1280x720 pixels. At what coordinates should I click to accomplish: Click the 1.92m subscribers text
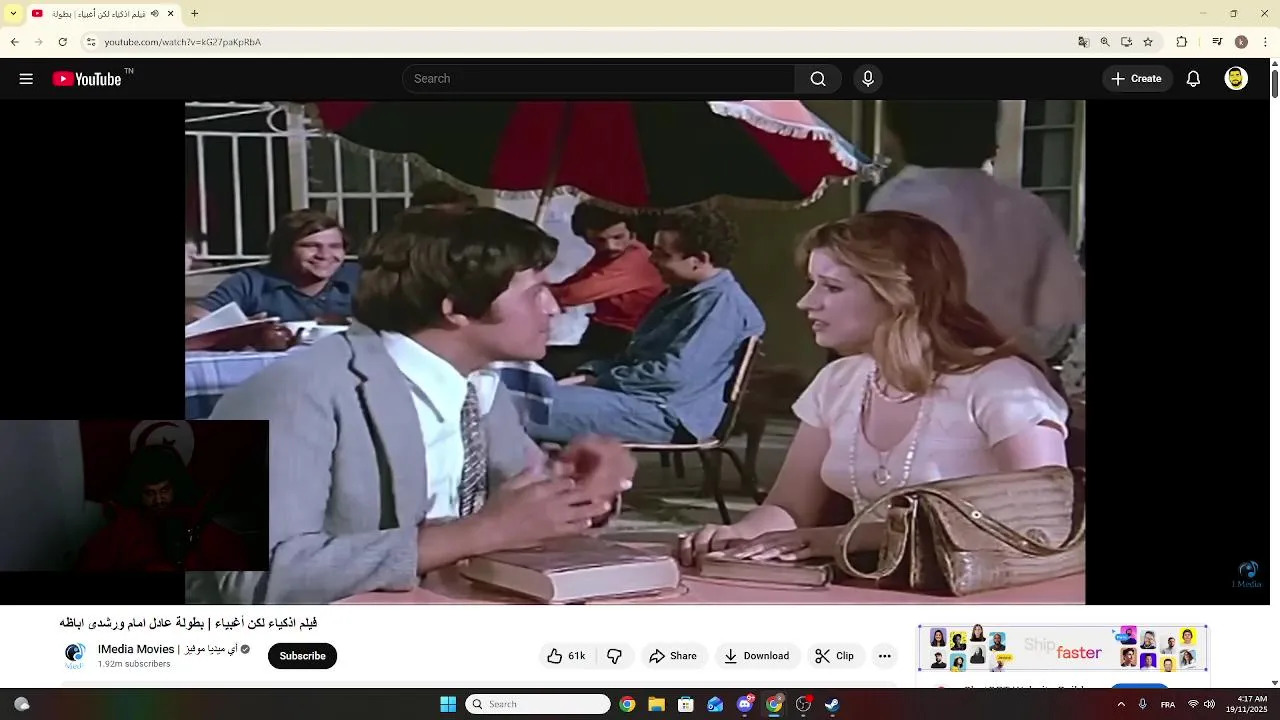[134, 664]
